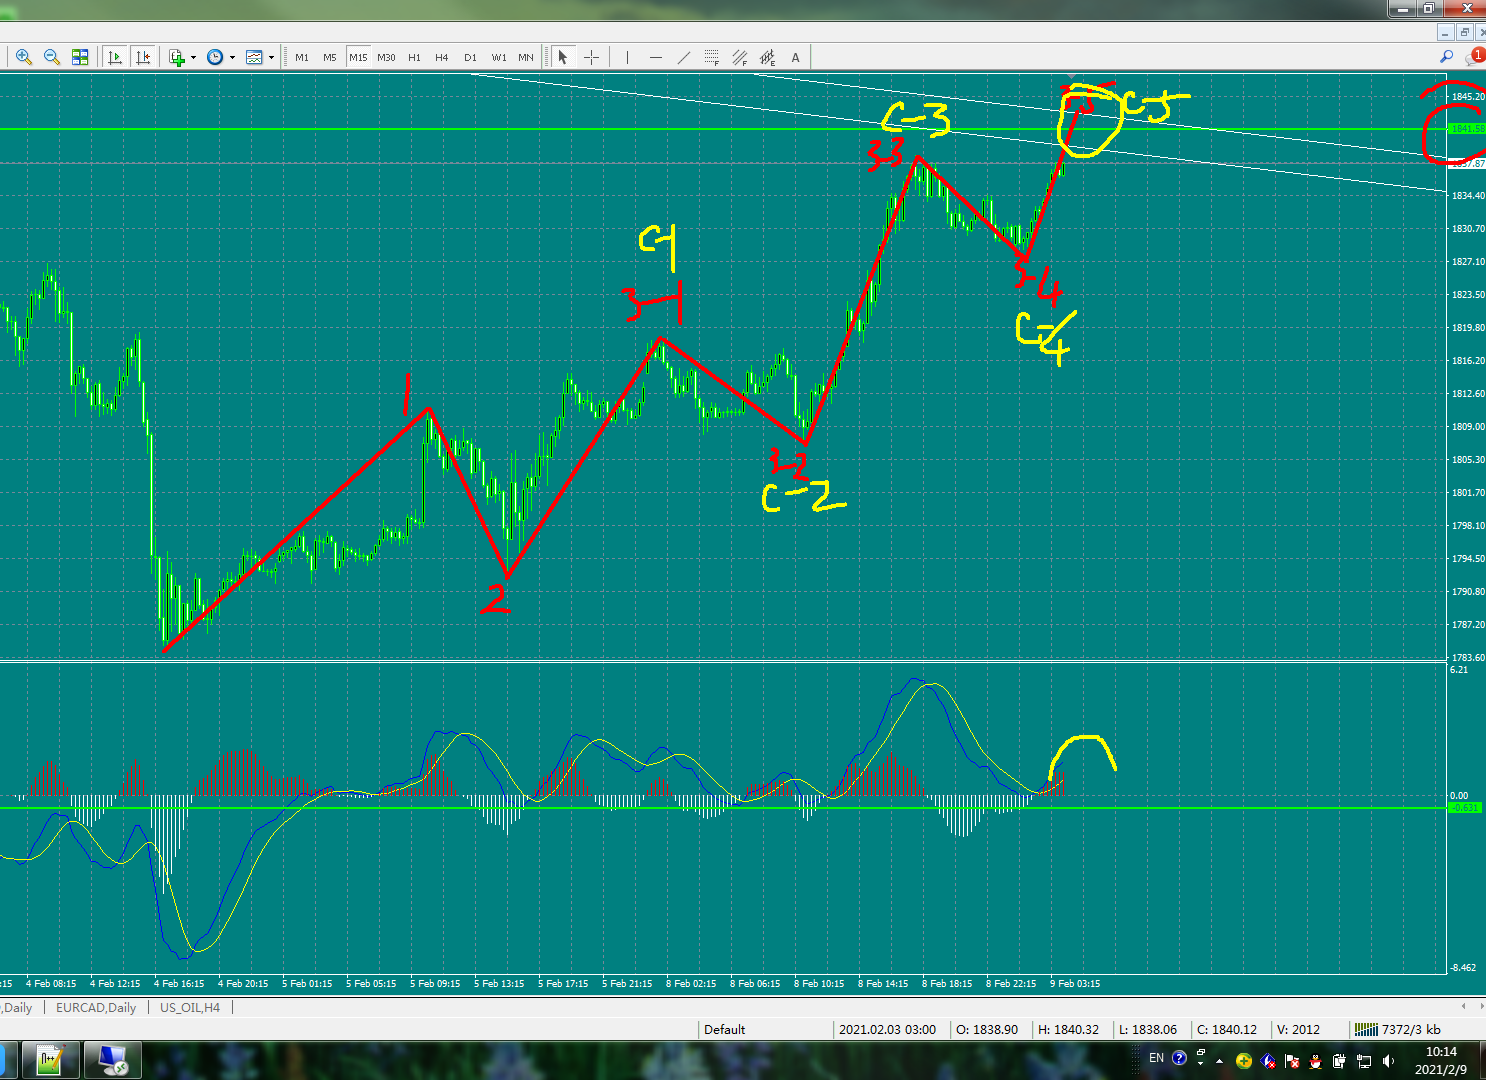Switch to the D1 daily timeframe
The width and height of the screenshot is (1486, 1080).
click(x=470, y=58)
